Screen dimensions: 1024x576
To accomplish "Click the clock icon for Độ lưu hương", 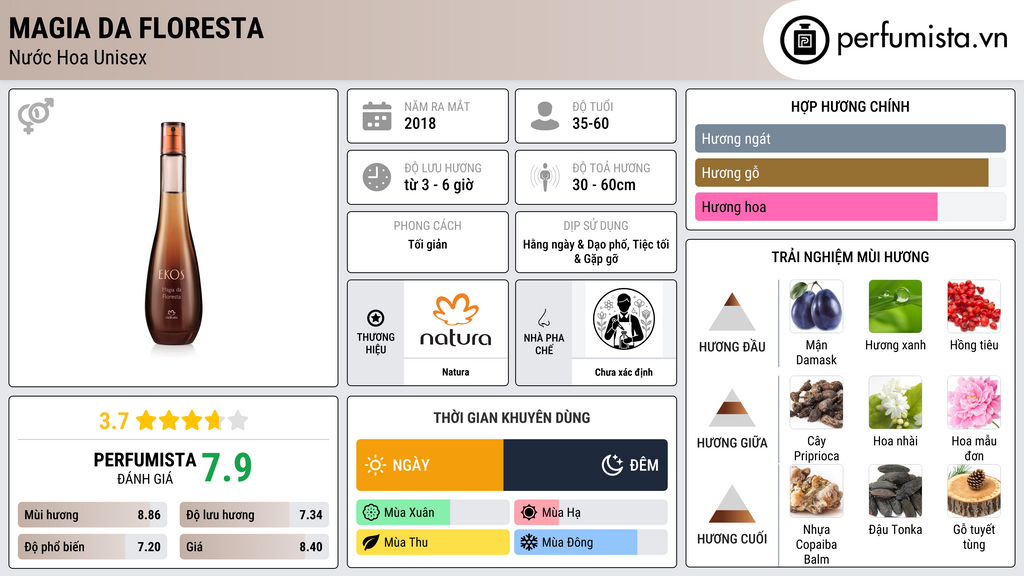I will click(377, 177).
